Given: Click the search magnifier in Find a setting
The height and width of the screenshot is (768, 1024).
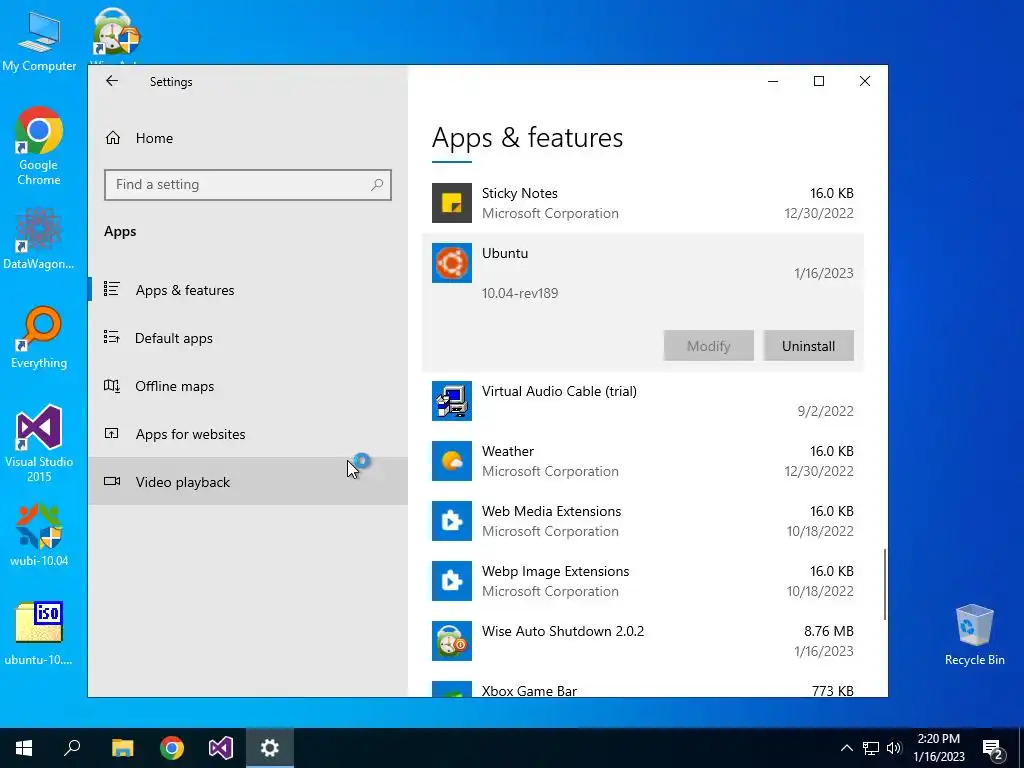Looking at the screenshot, I should (377, 185).
